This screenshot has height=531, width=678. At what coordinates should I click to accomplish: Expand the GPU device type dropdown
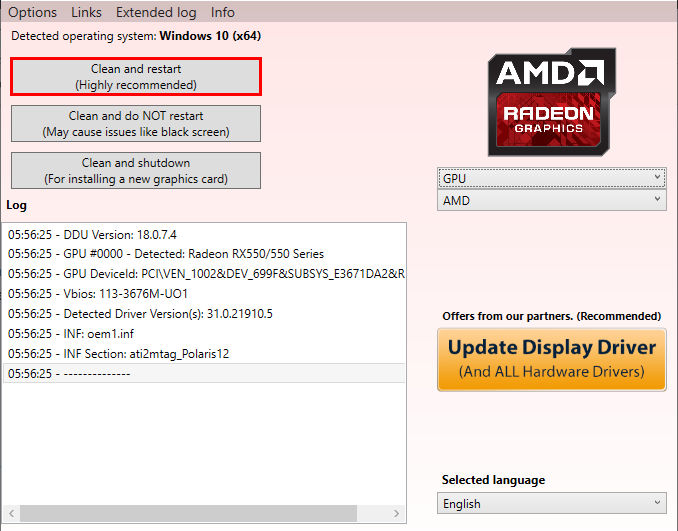click(551, 178)
